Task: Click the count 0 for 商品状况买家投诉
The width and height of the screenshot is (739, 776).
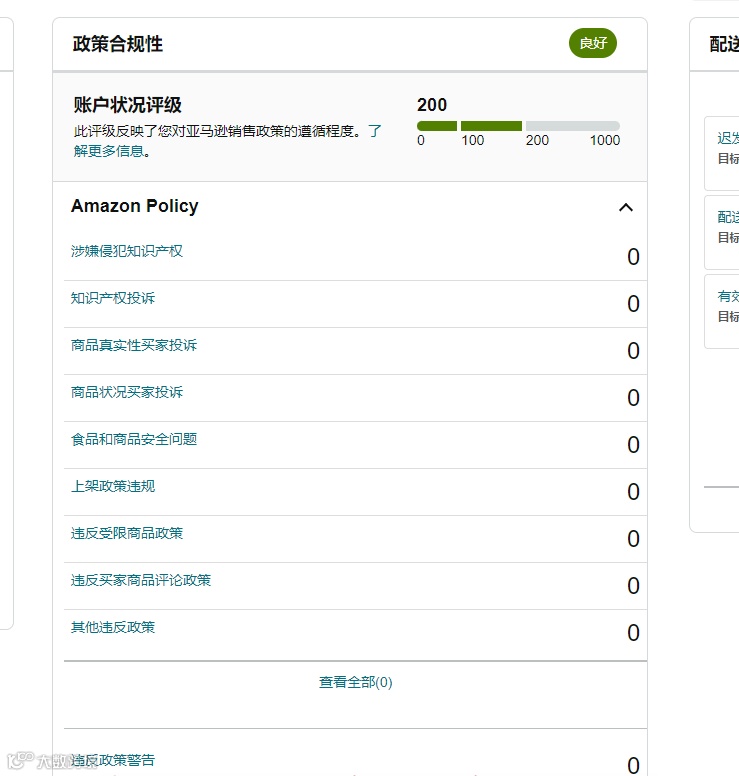Action: pos(633,398)
